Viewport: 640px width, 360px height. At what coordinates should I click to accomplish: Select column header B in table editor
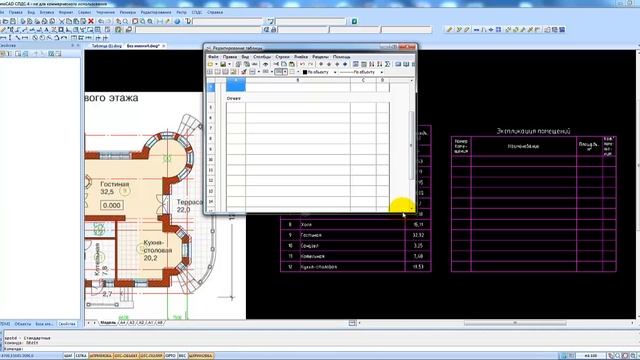coord(298,80)
